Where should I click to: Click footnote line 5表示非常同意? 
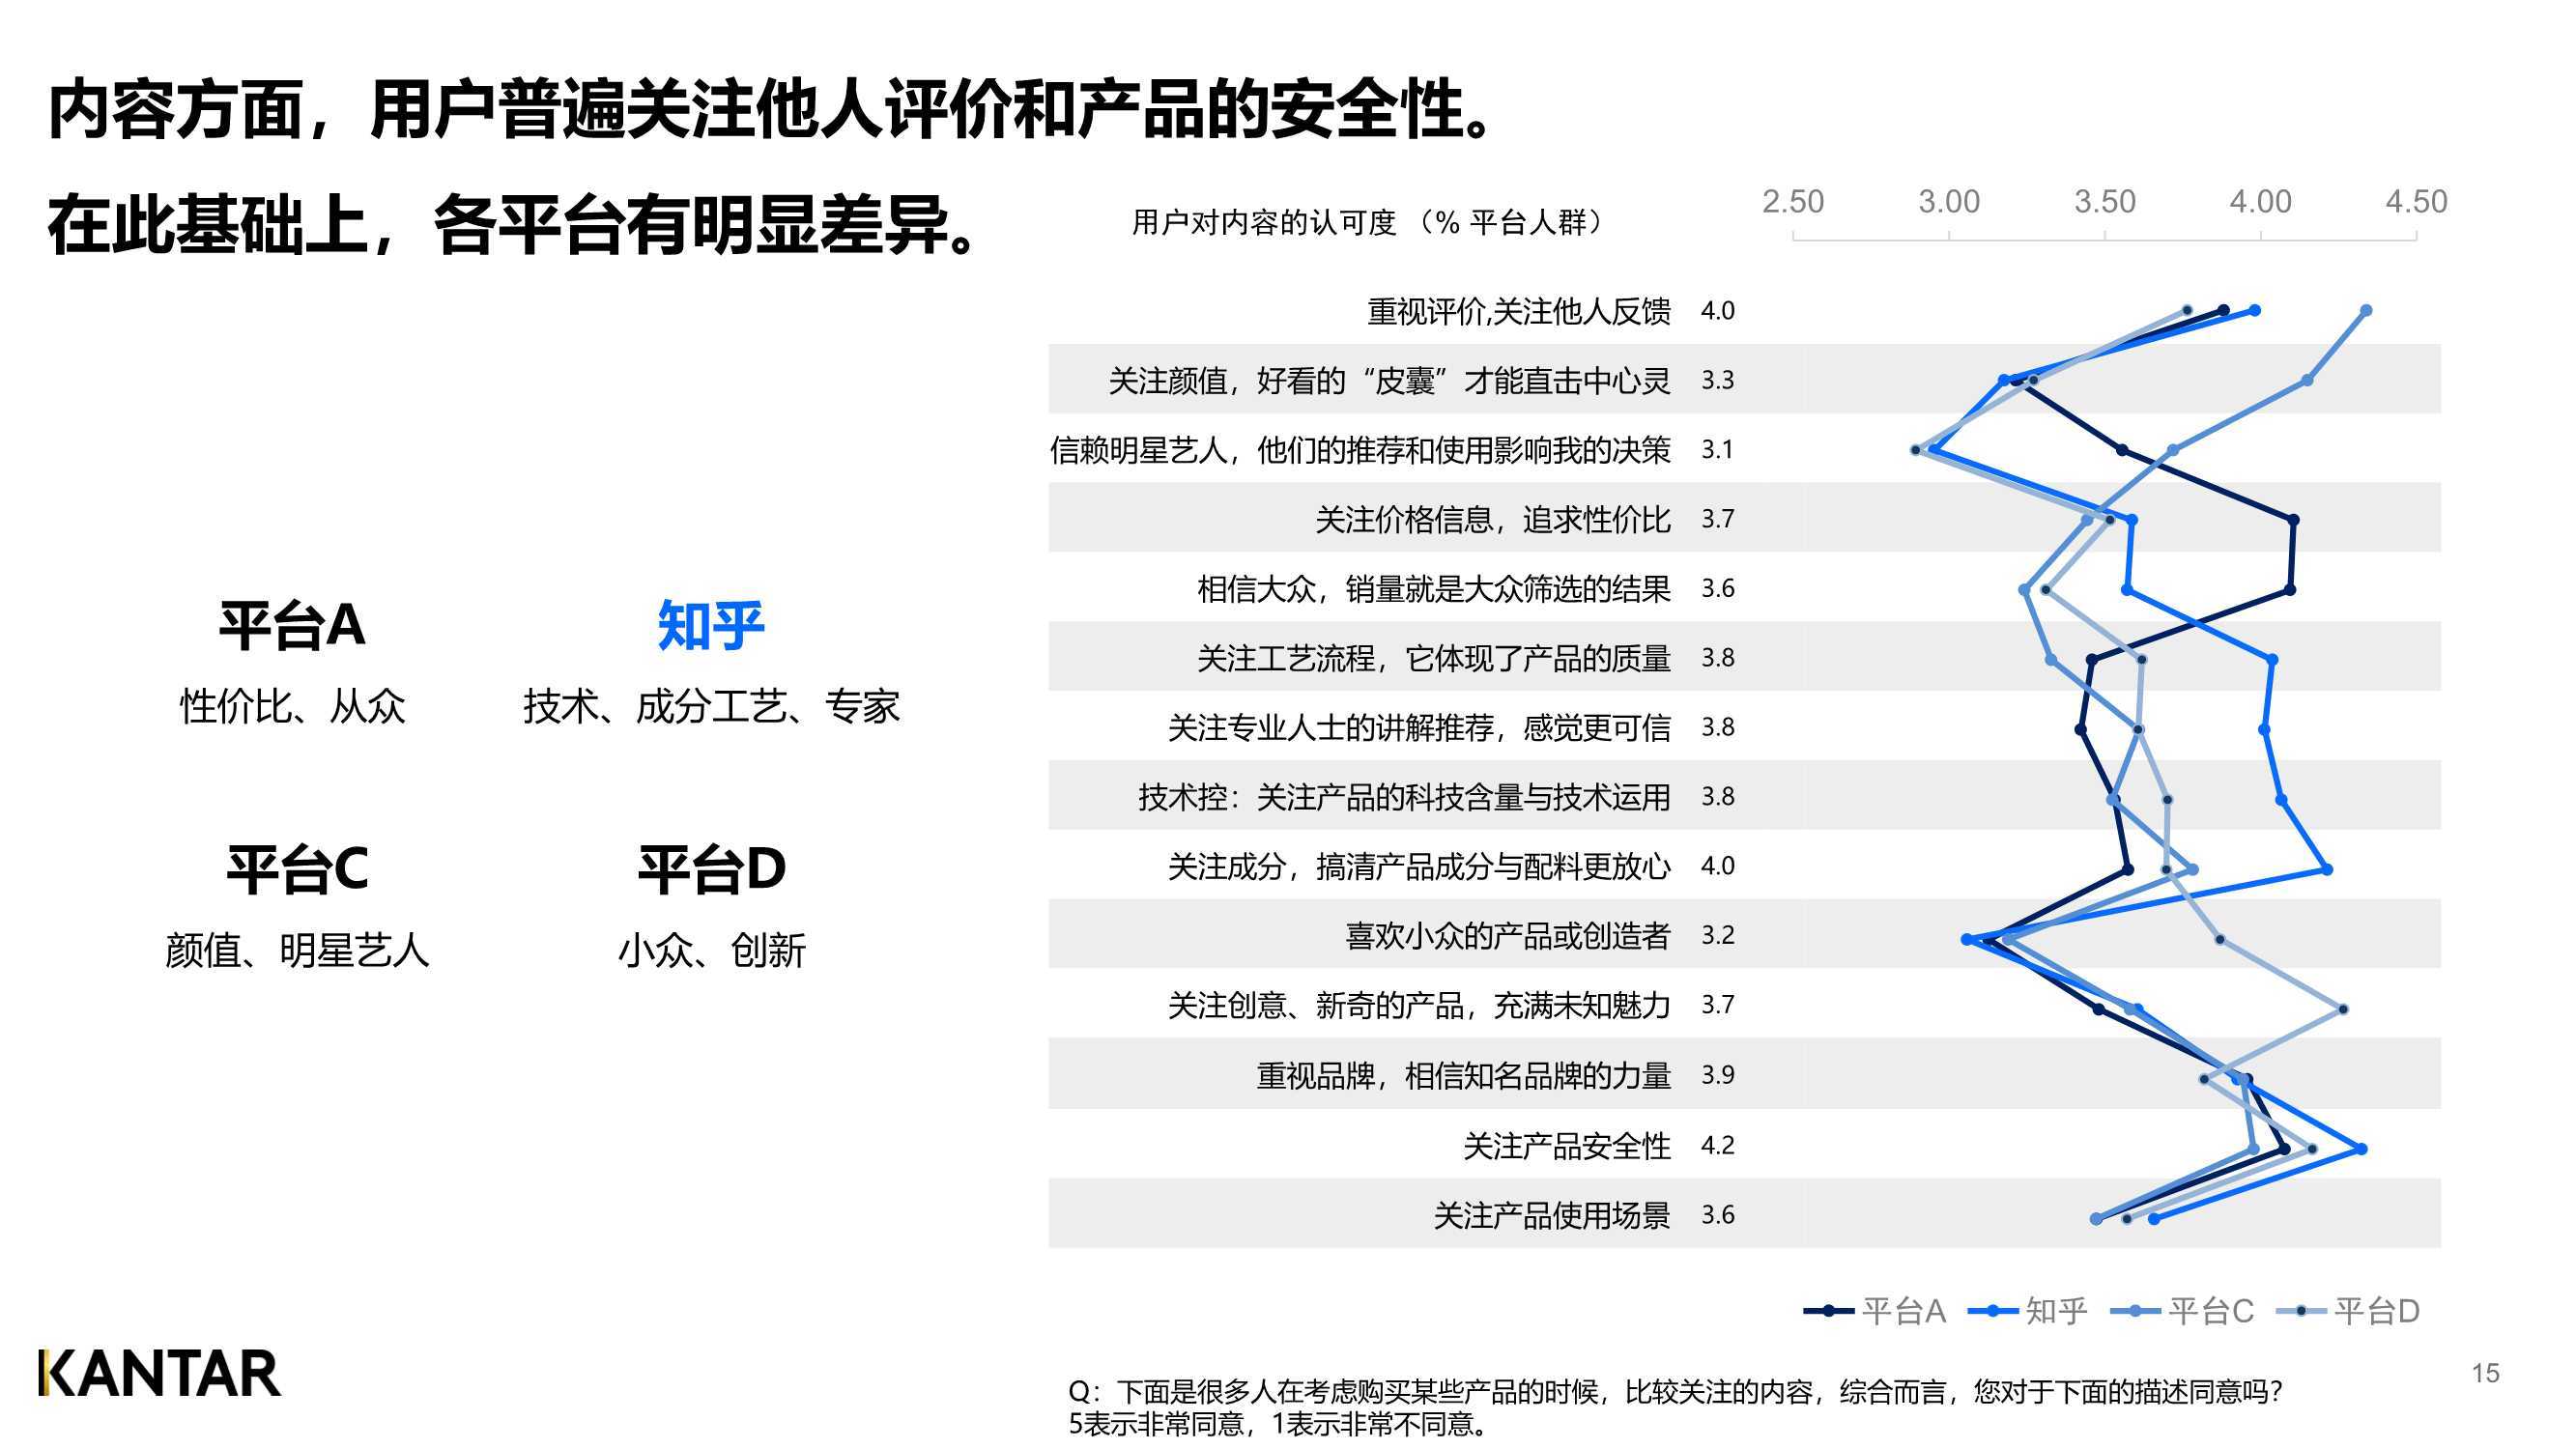[1277, 1423]
